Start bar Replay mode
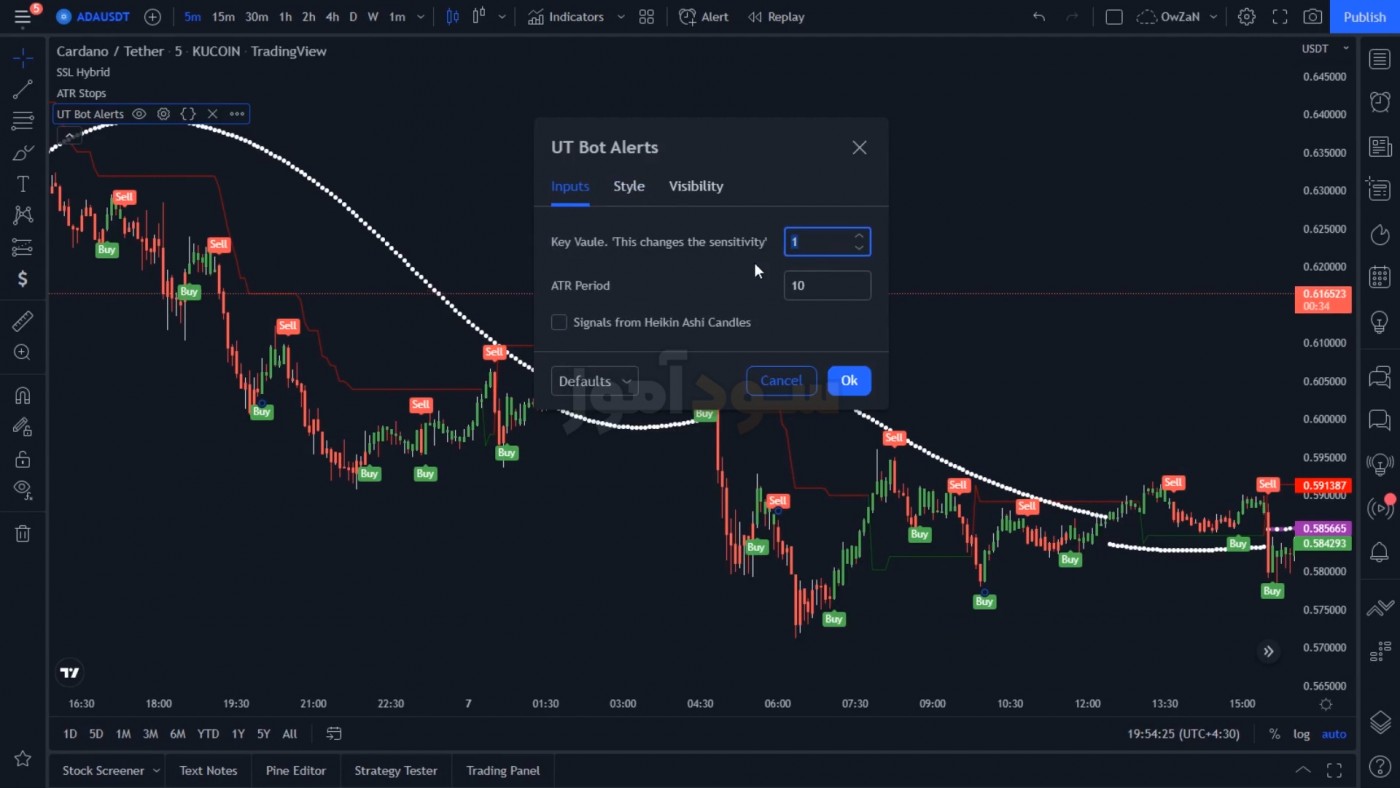1400x788 pixels. pyautogui.click(x=776, y=17)
